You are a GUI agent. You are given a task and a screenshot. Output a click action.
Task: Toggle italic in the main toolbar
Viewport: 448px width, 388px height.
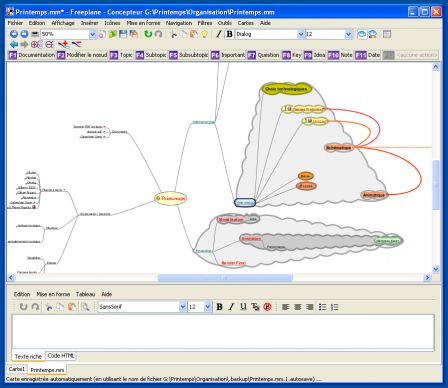point(219,34)
